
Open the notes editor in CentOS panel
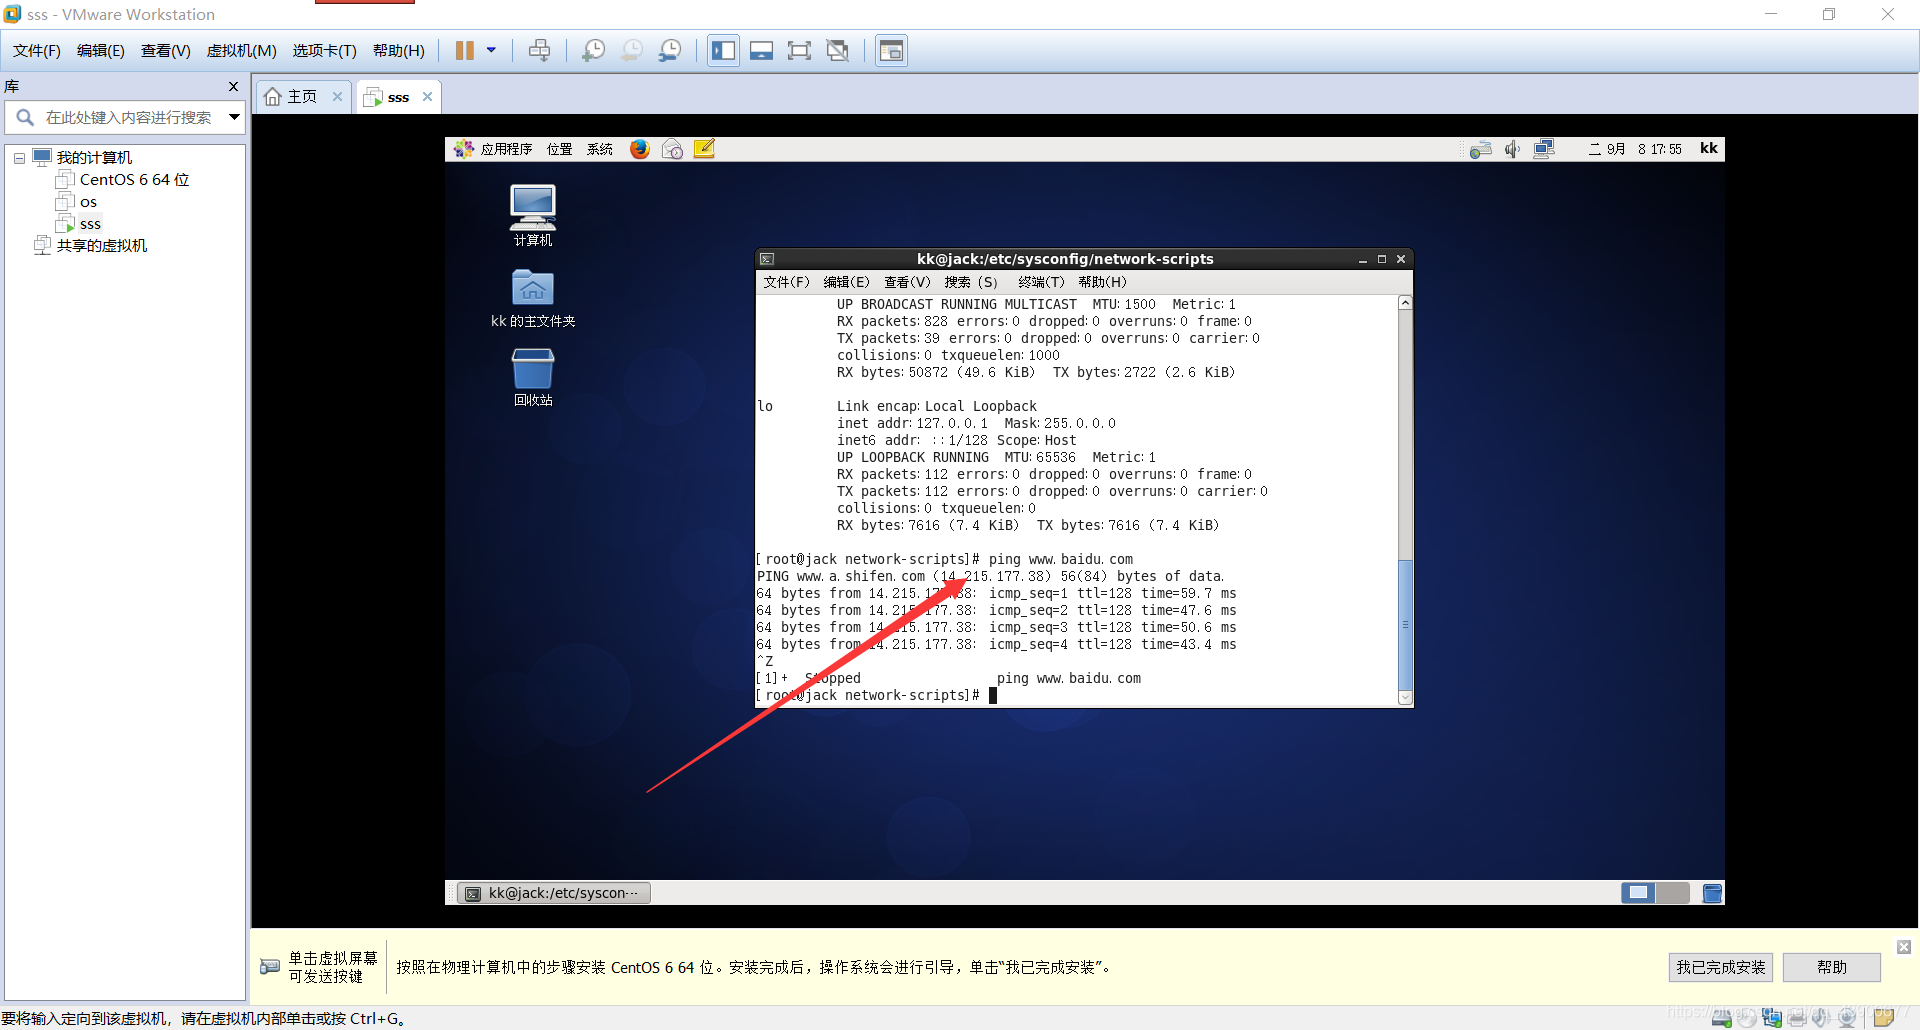[x=704, y=149]
